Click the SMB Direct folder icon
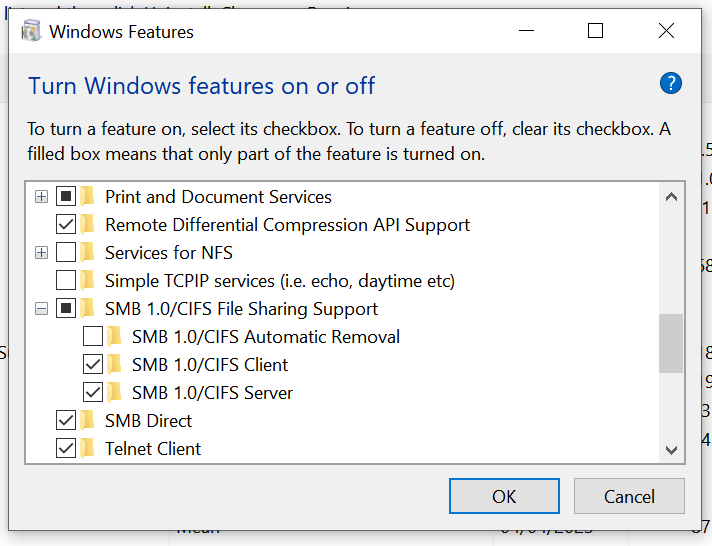Image resolution: width=712 pixels, height=546 pixels. click(88, 421)
